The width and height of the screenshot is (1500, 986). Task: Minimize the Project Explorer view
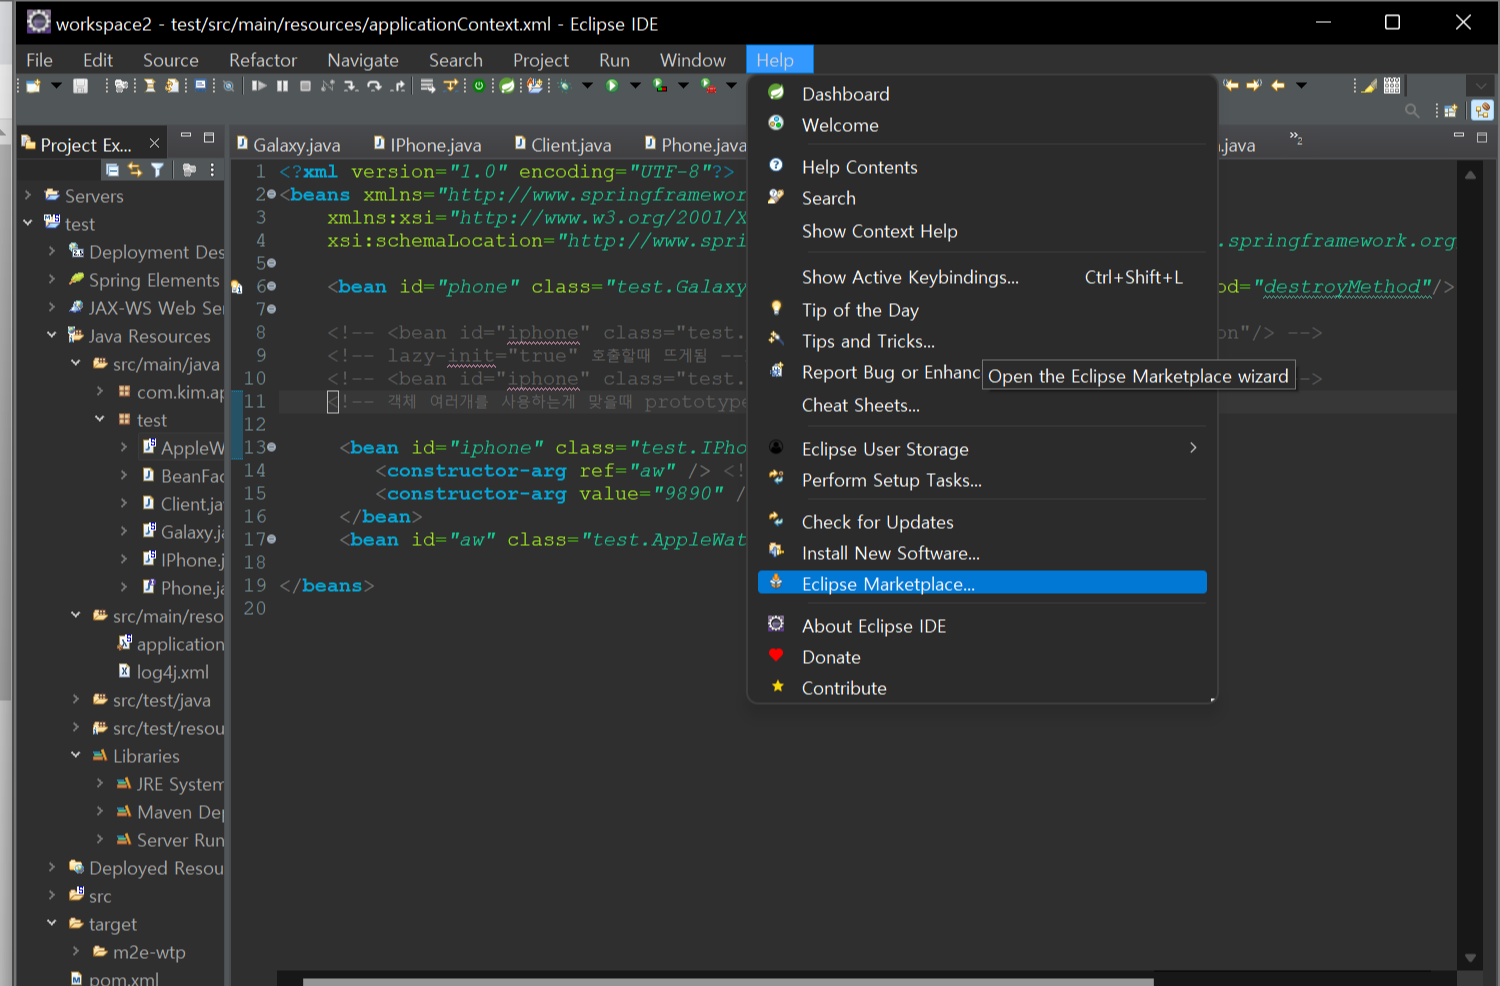point(185,135)
